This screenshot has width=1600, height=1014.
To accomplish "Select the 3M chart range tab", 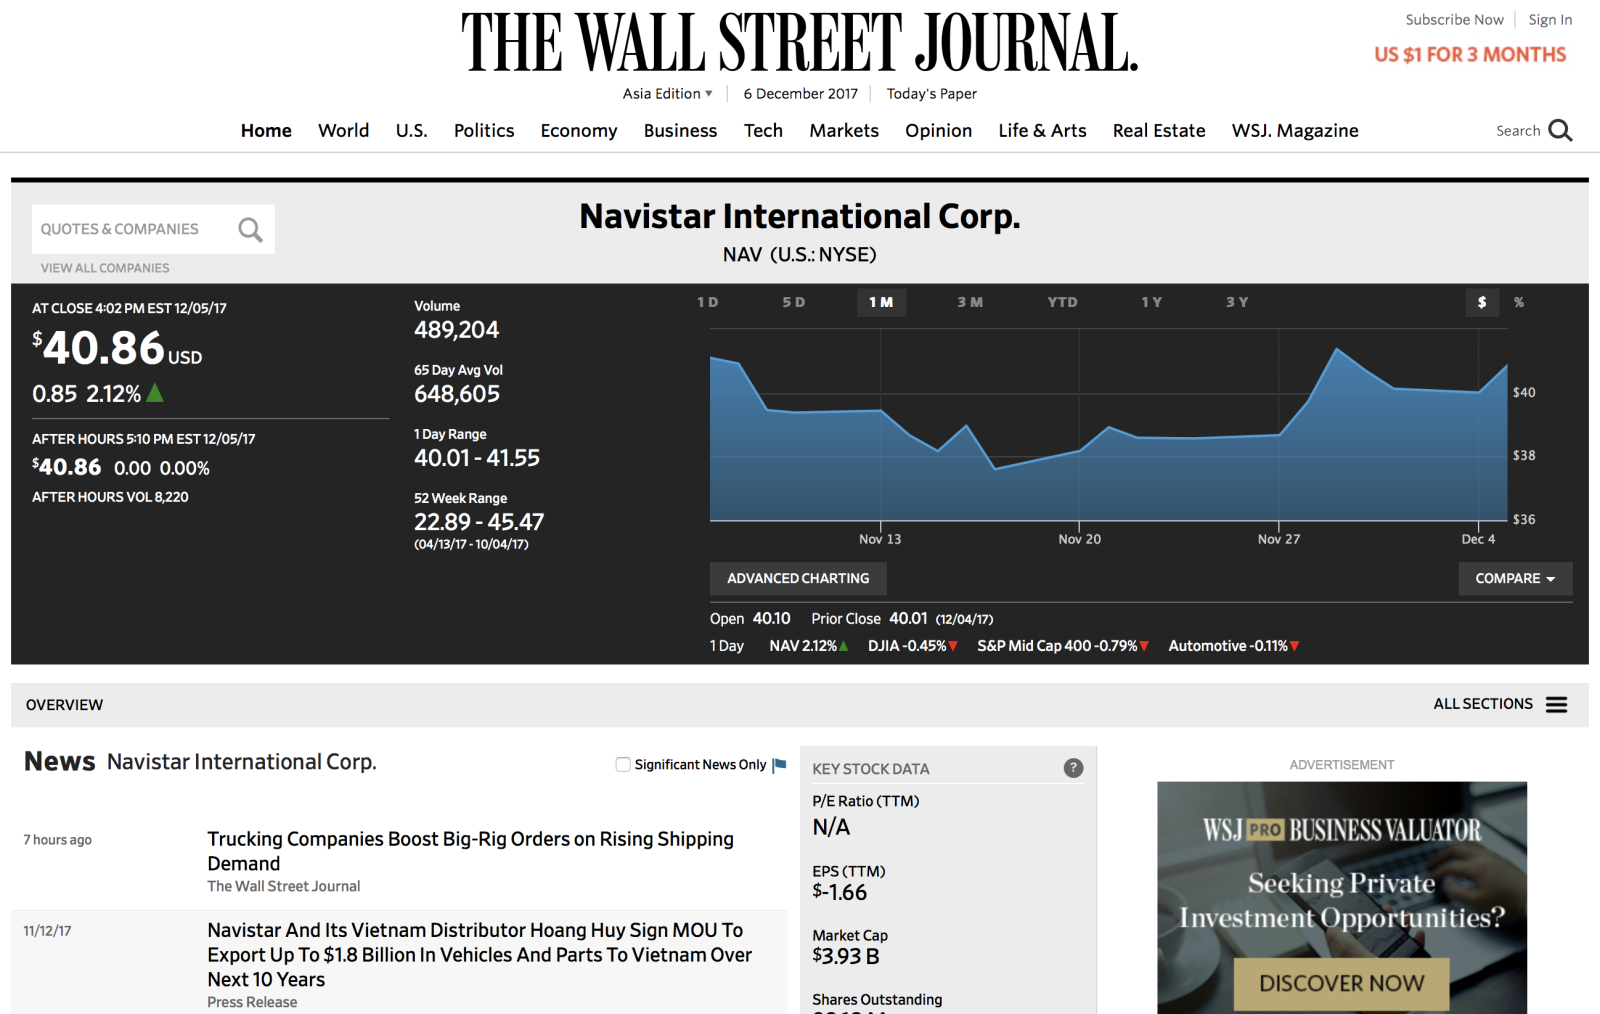I will tap(970, 302).
